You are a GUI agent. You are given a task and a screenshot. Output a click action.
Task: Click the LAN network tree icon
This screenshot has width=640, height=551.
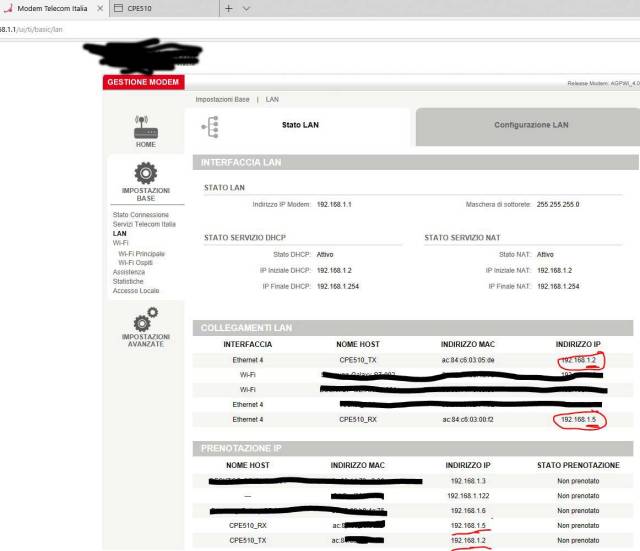[211, 126]
